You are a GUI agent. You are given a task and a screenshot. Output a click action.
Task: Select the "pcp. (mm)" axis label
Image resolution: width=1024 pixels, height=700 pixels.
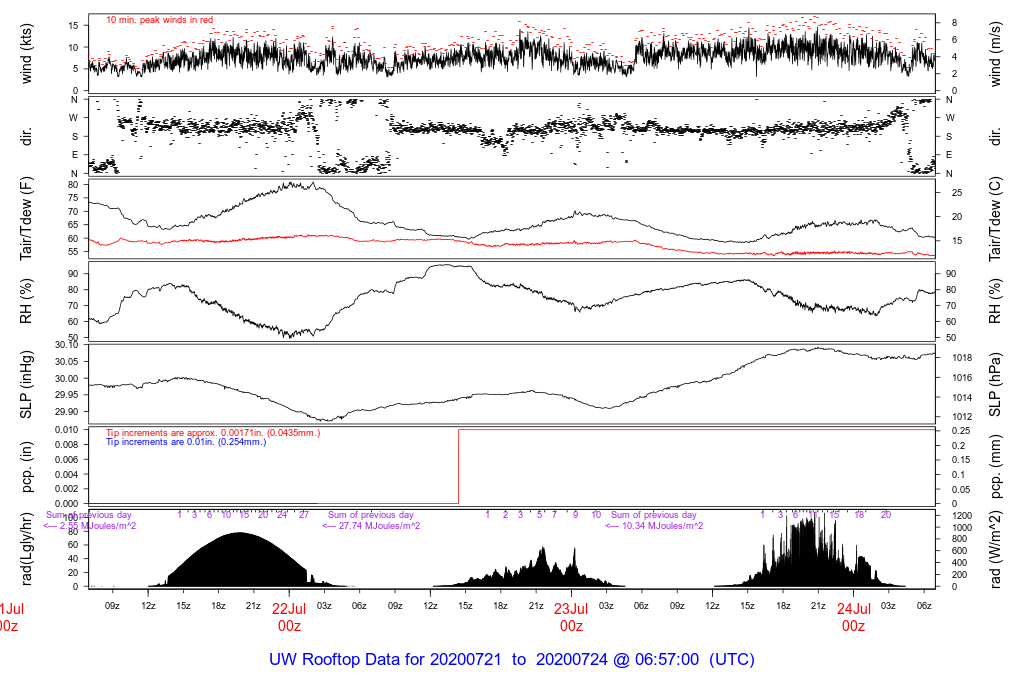pyautogui.click(x=995, y=467)
